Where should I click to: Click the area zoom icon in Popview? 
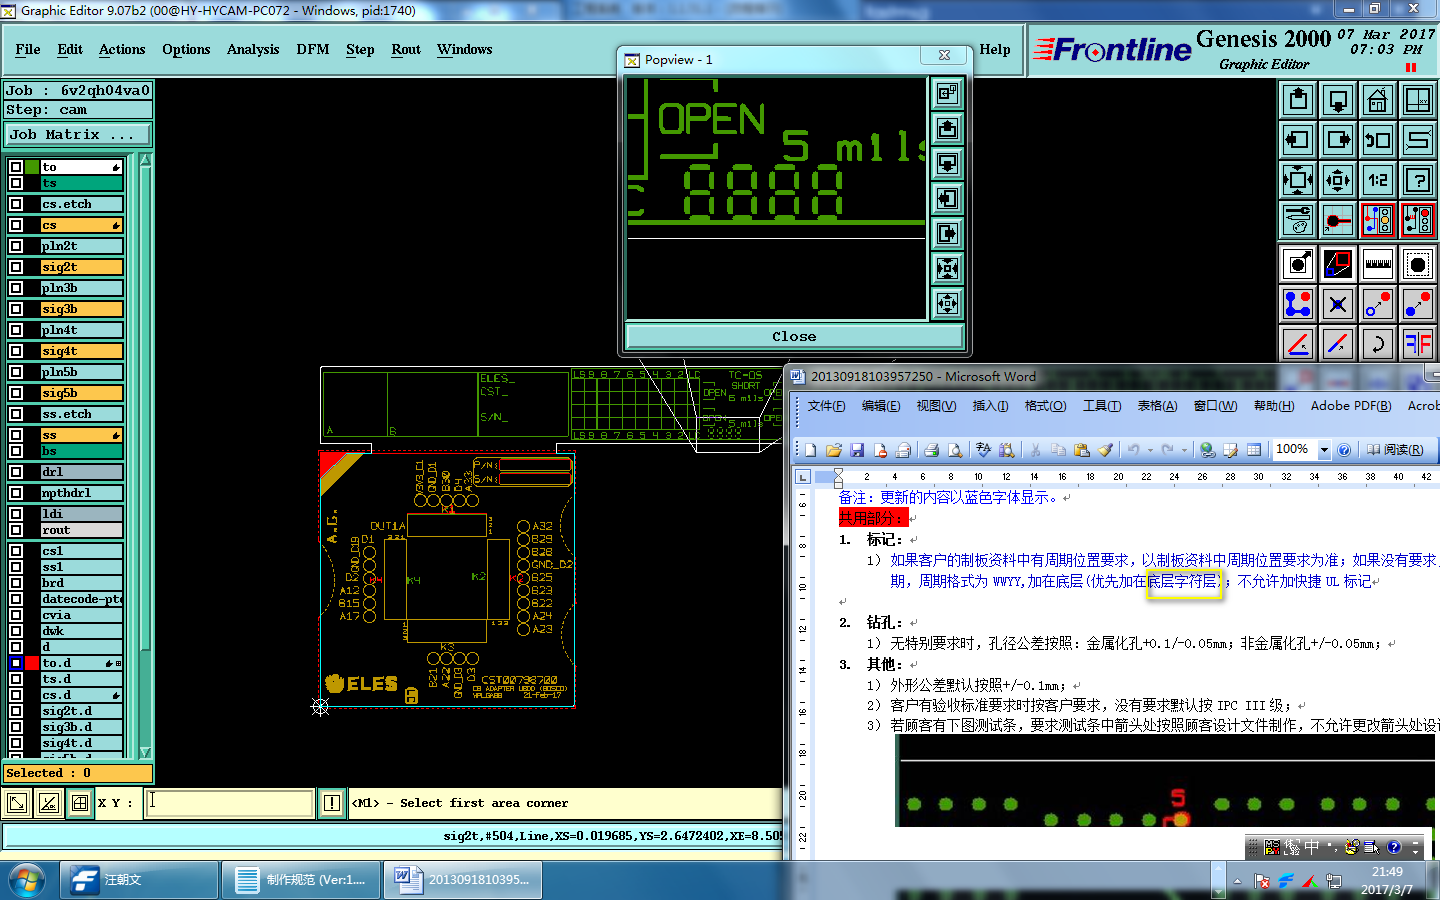point(947,94)
